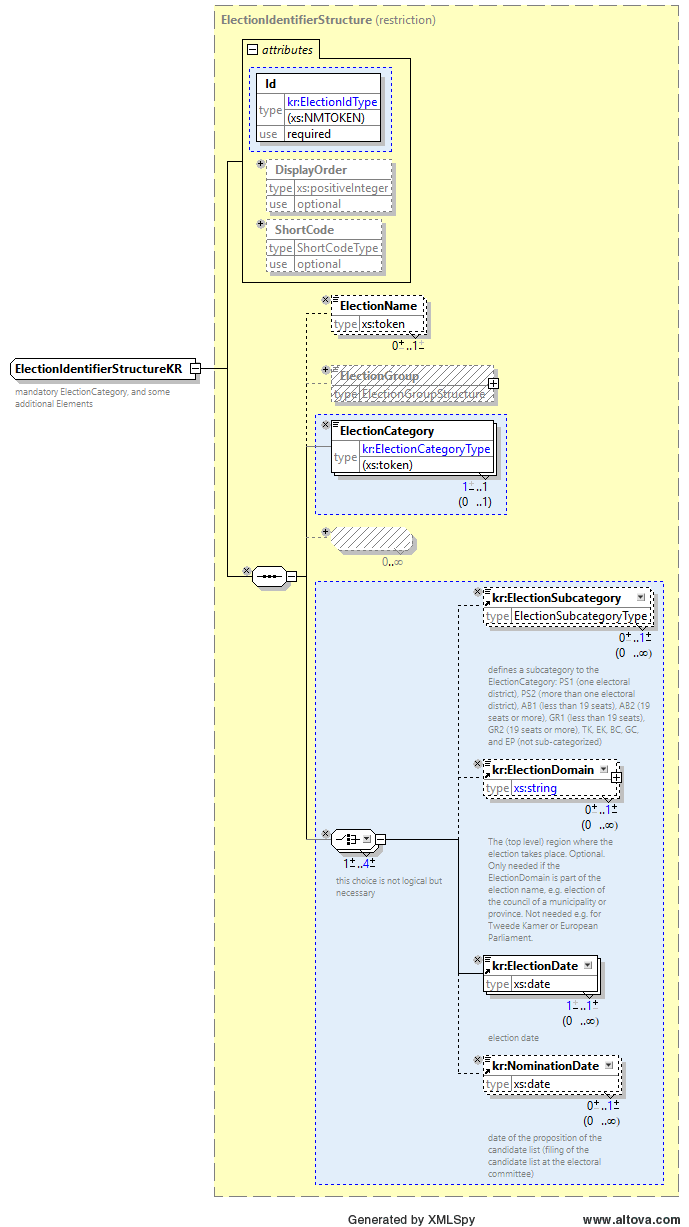Image resolution: width=689 pixels, height=1227 pixels.
Task: Select the sequence compositor icon
Action: 269,576
